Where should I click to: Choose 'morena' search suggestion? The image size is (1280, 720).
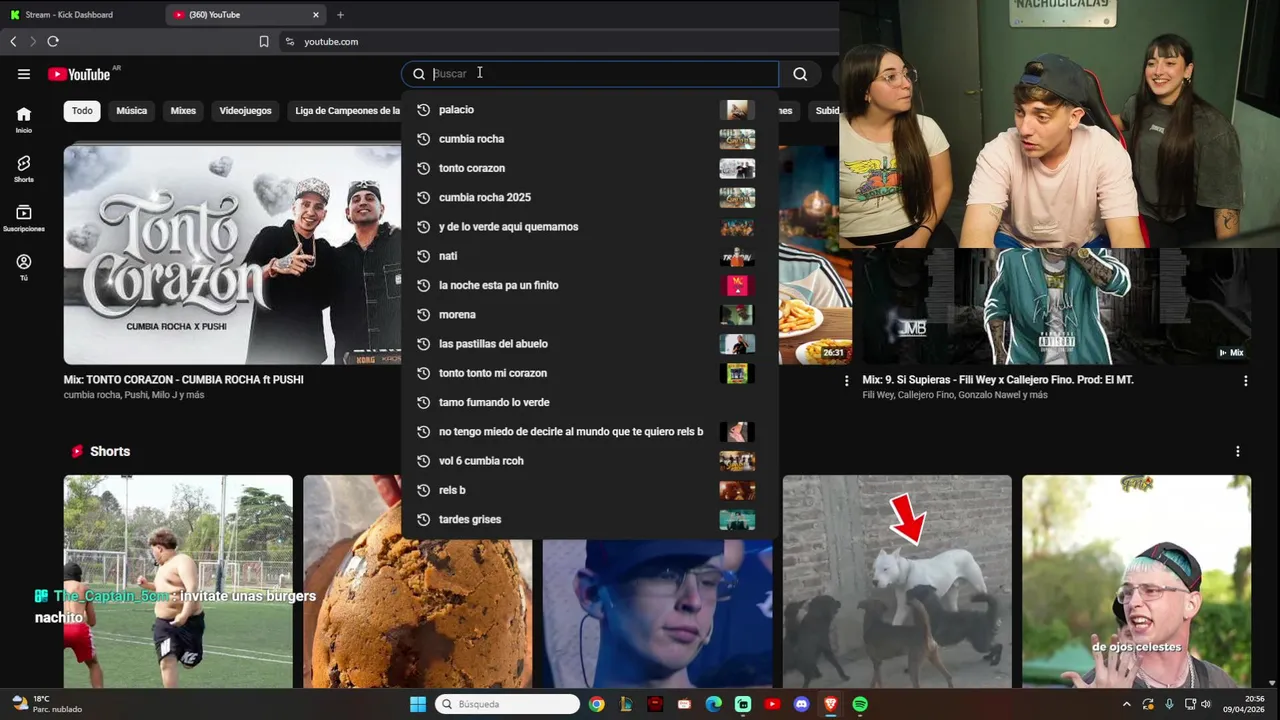pos(590,315)
